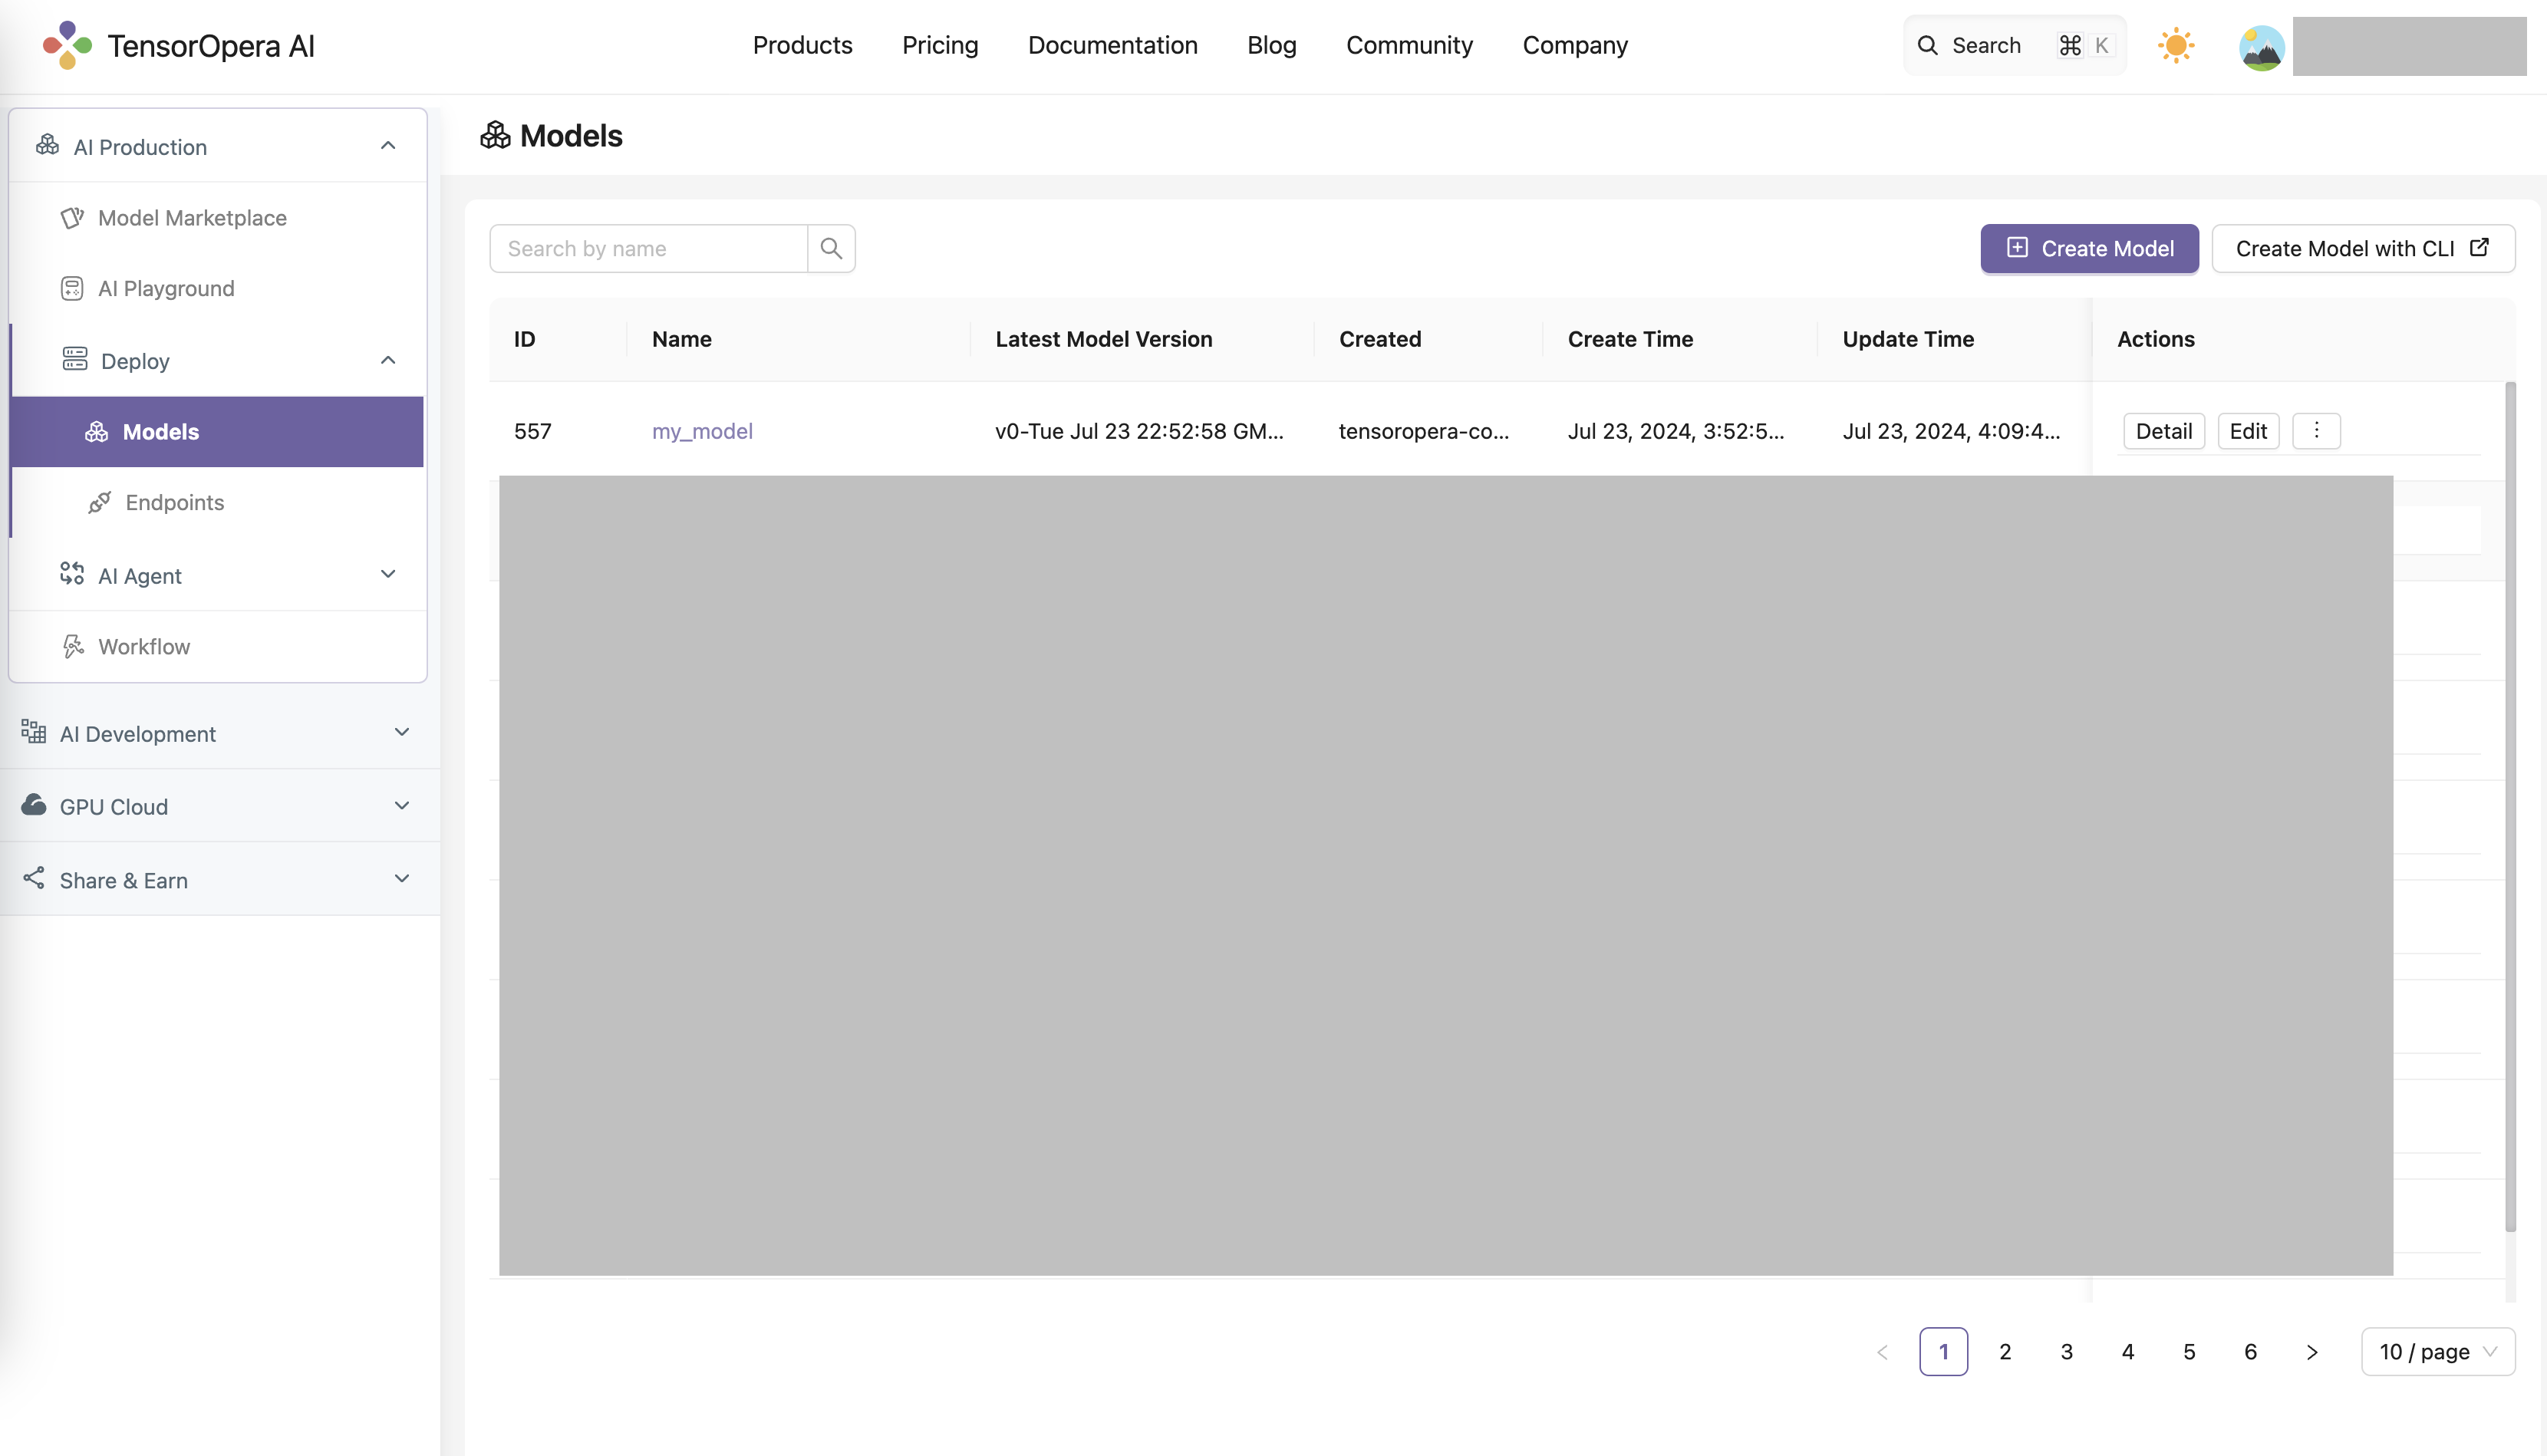
Task: Go to Endpoints under Deploy
Action: (x=174, y=503)
